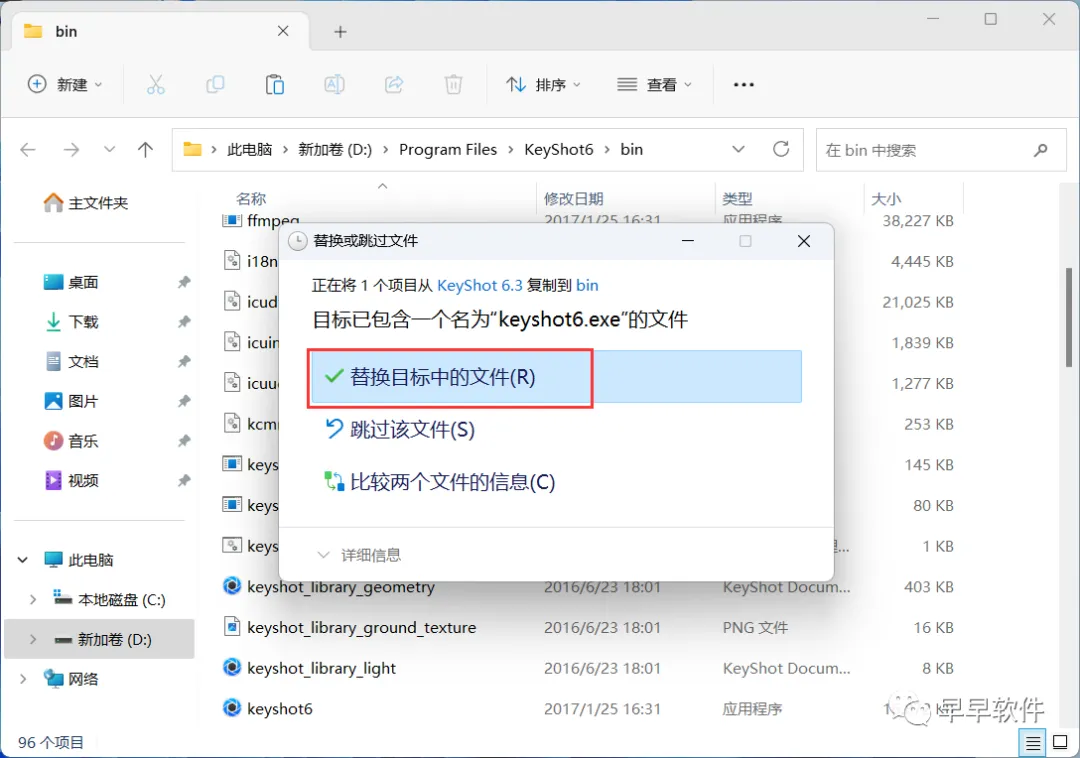The height and width of the screenshot is (758, 1080).
Task: Click KeyShot 6.3 source link in dialog
Action: pyautogui.click(x=480, y=285)
